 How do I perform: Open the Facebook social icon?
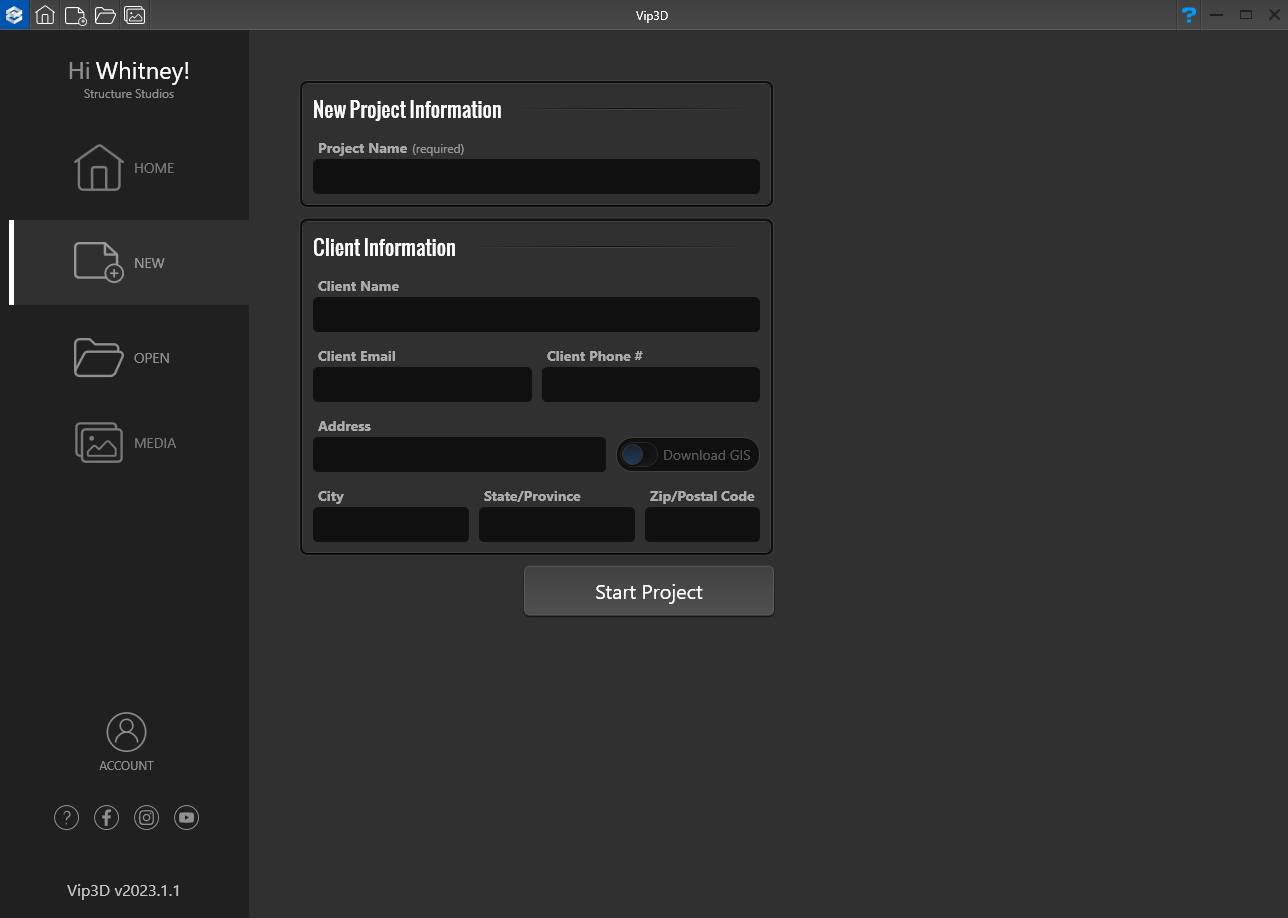tap(106, 817)
